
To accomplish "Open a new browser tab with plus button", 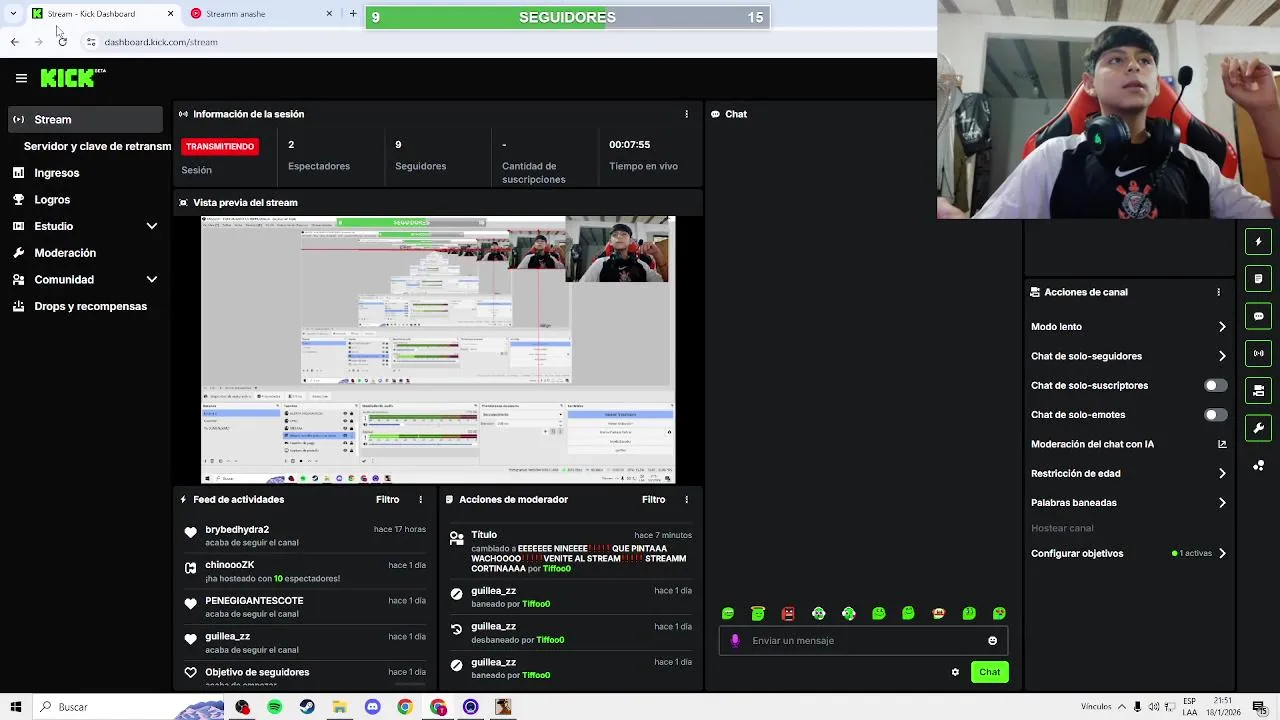I will [x=352, y=14].
